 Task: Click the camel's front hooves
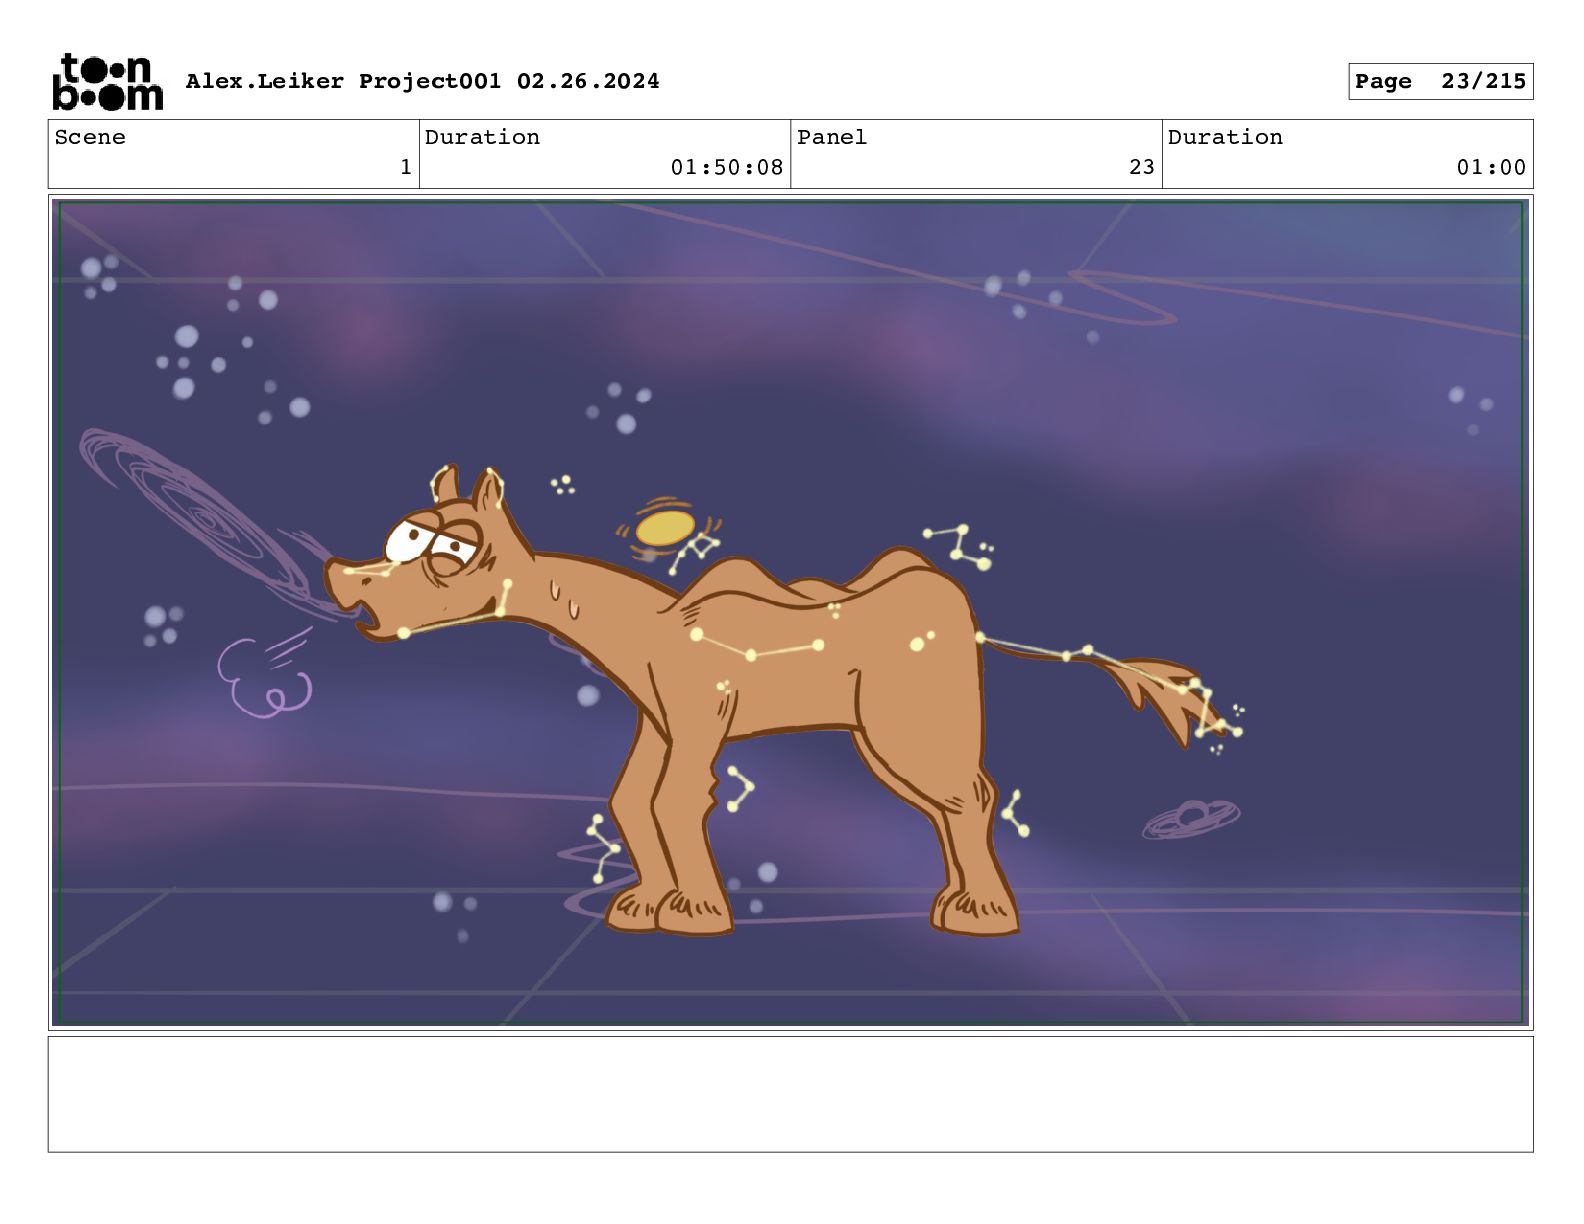[x=668, y=907]
